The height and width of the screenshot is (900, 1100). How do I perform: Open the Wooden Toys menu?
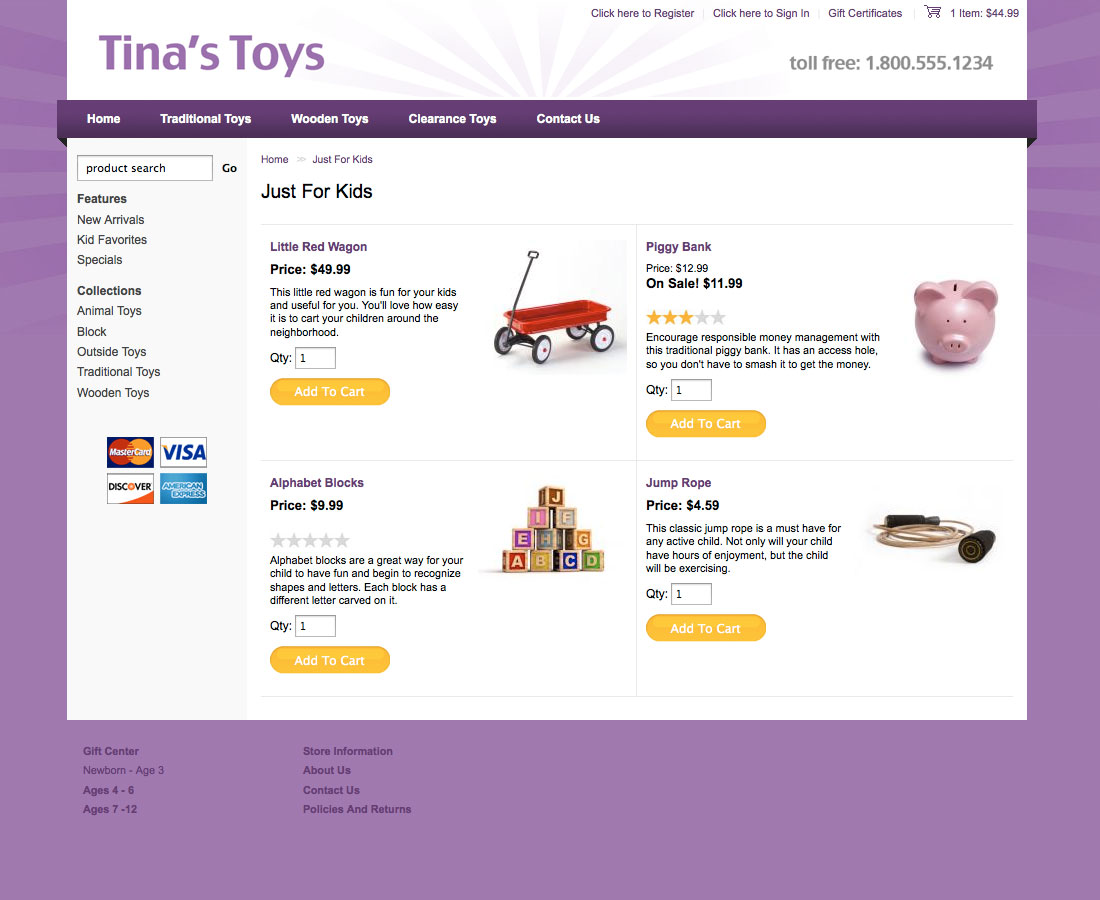click(330, 119)
